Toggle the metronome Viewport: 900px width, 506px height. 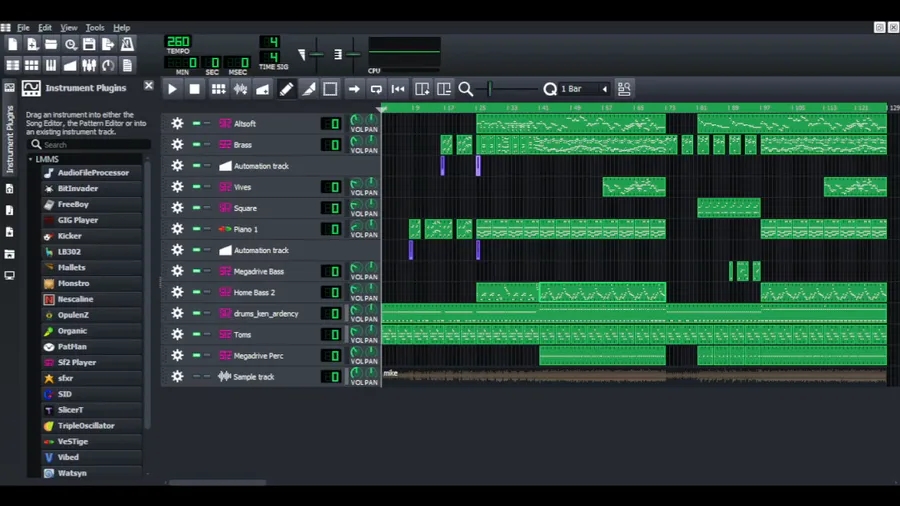click(x=127, y=44)
